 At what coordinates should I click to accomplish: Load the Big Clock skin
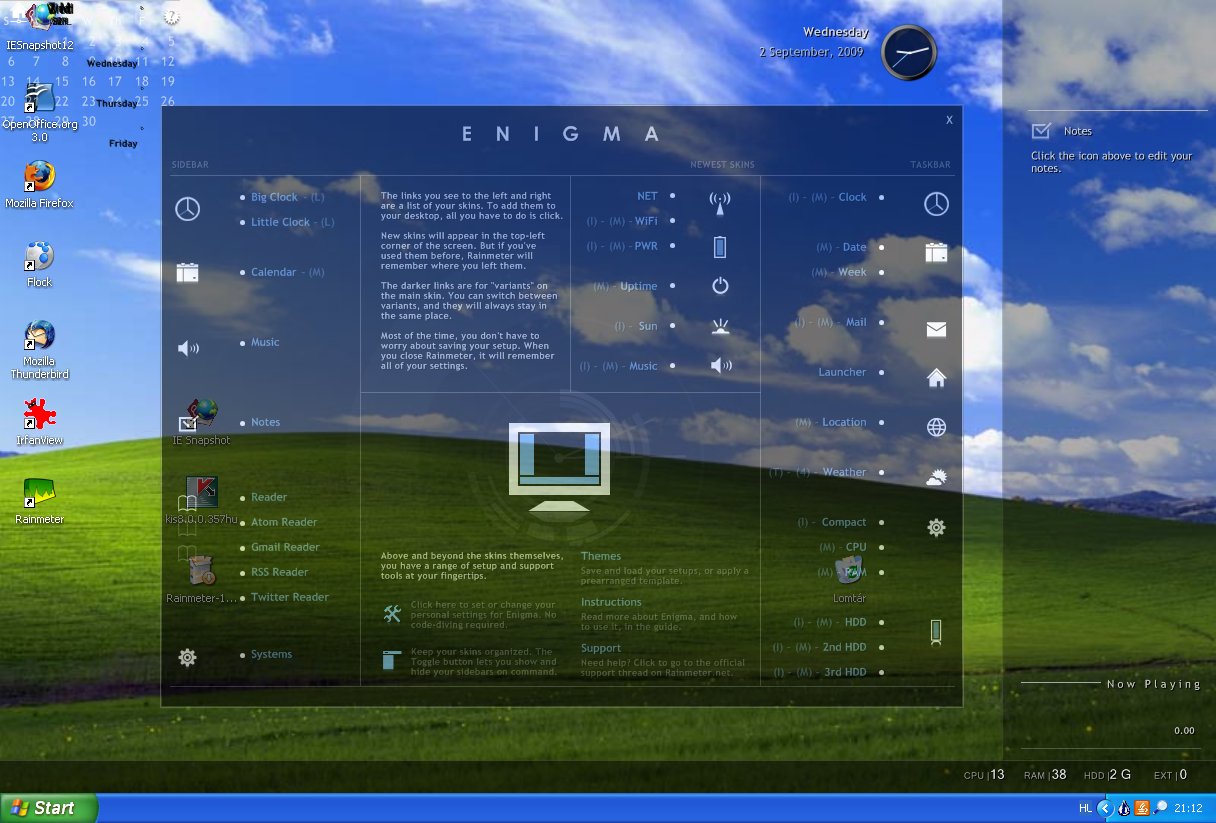[x=274, y=197]
